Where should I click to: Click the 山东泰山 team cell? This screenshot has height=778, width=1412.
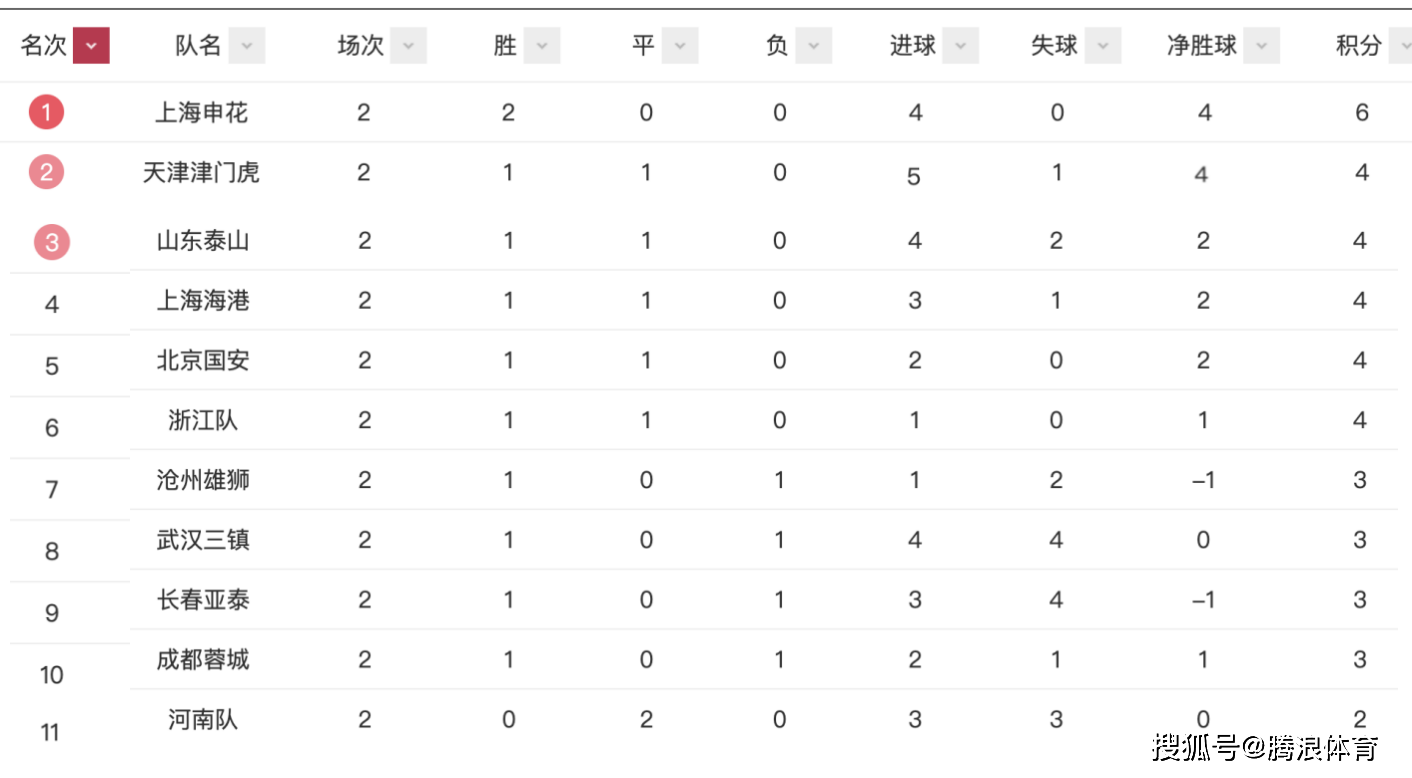[202, 241]
